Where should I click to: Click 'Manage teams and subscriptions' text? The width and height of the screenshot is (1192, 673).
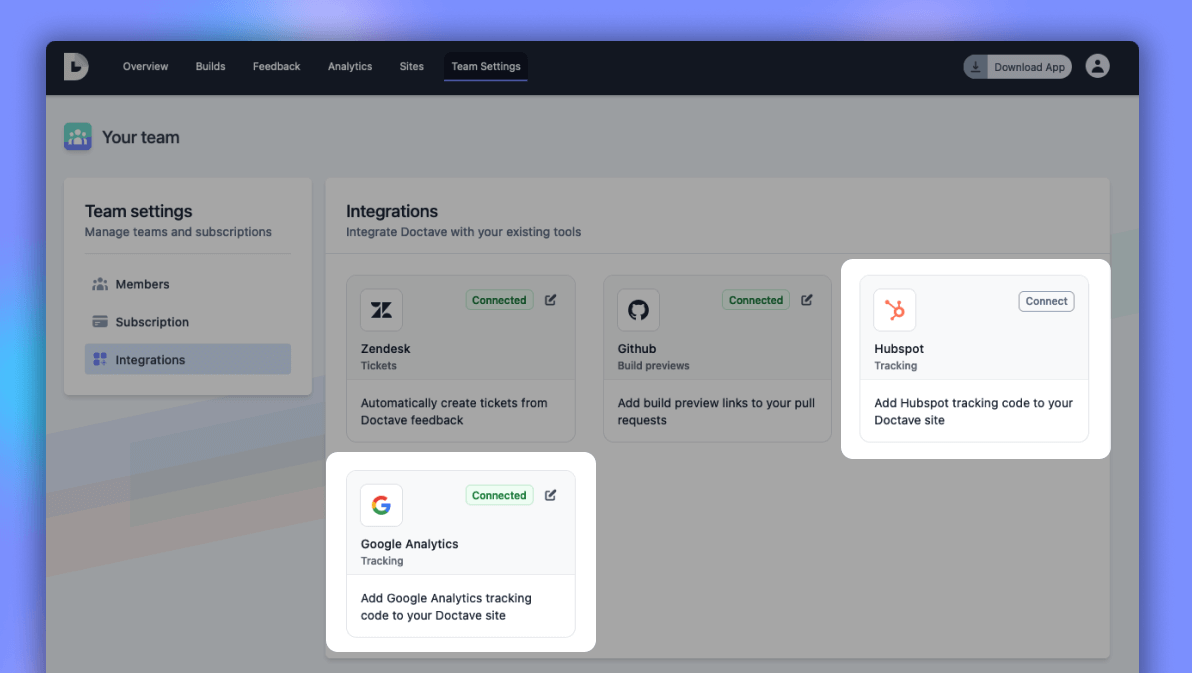coord(178,232)
